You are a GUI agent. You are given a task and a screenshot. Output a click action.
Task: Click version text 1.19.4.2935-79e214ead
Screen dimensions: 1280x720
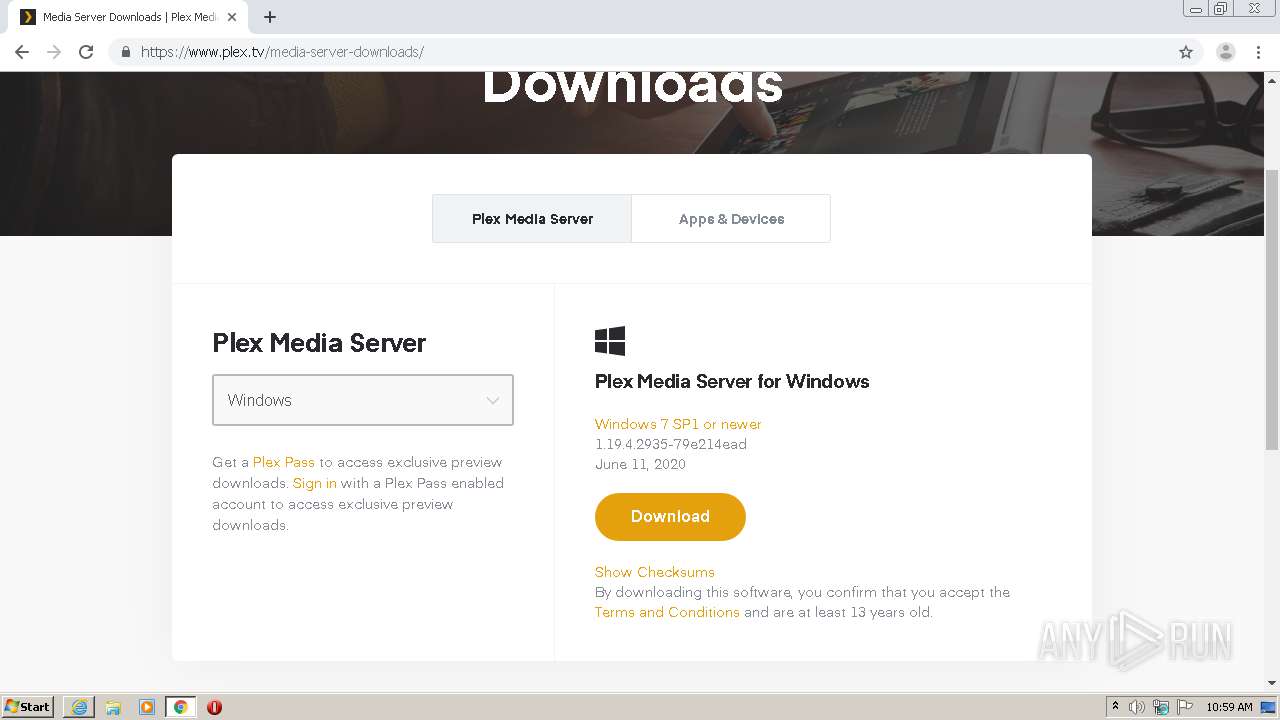coord(671,444)
